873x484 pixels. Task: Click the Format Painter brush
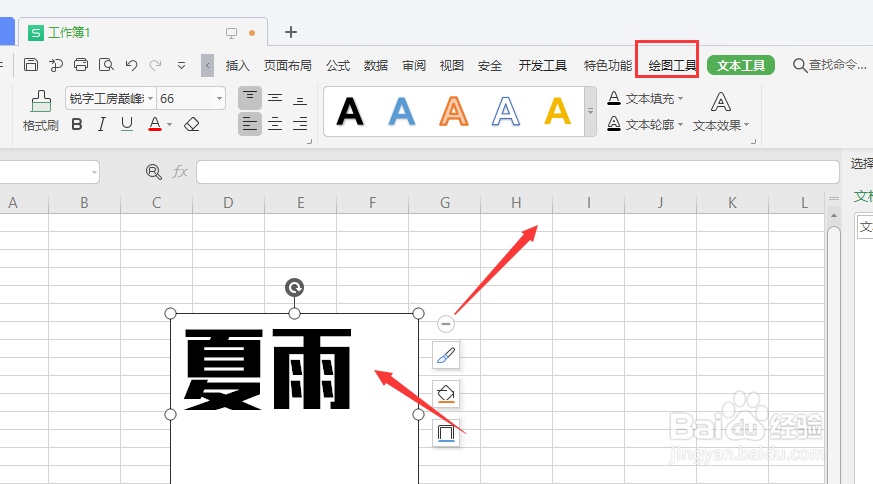coord(41,101)
